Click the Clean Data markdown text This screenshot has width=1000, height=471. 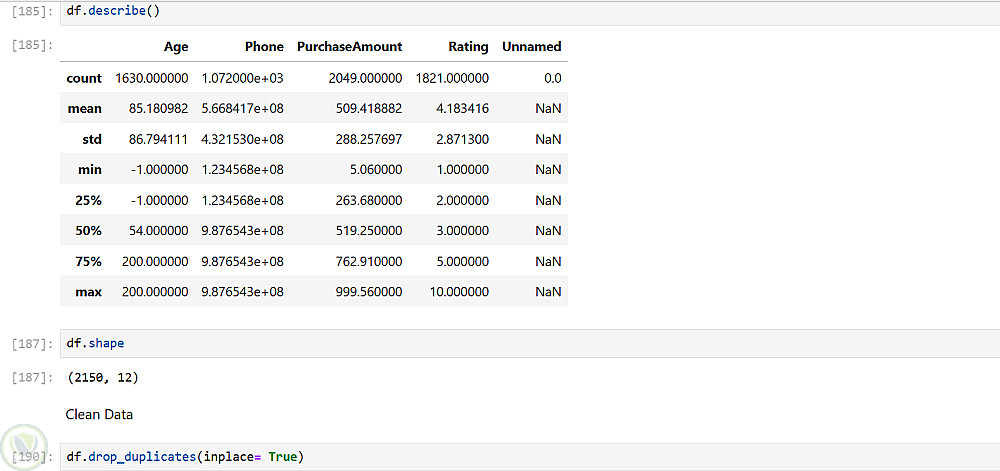(99, 414)
